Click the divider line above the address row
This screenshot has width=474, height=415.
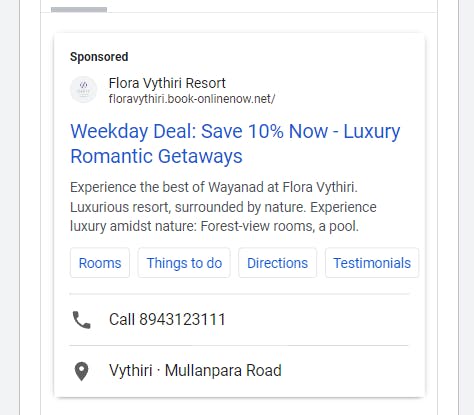pos(239,346)
